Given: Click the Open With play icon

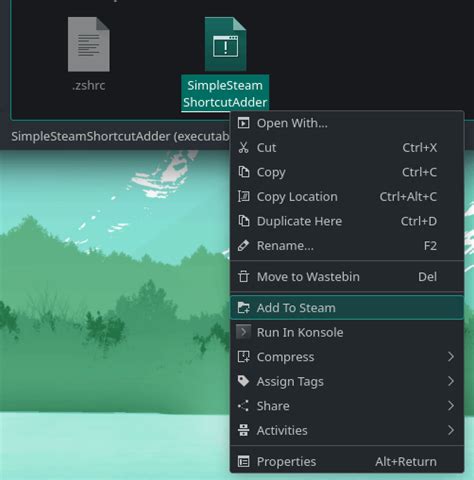Looking at the screenshot, I should point(243,123).
